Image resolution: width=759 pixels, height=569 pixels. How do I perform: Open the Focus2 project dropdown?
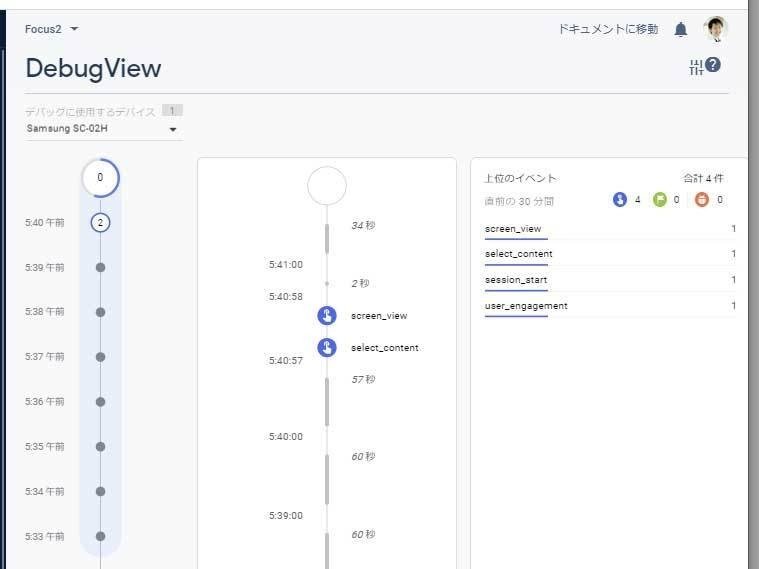tap(51, 29)
